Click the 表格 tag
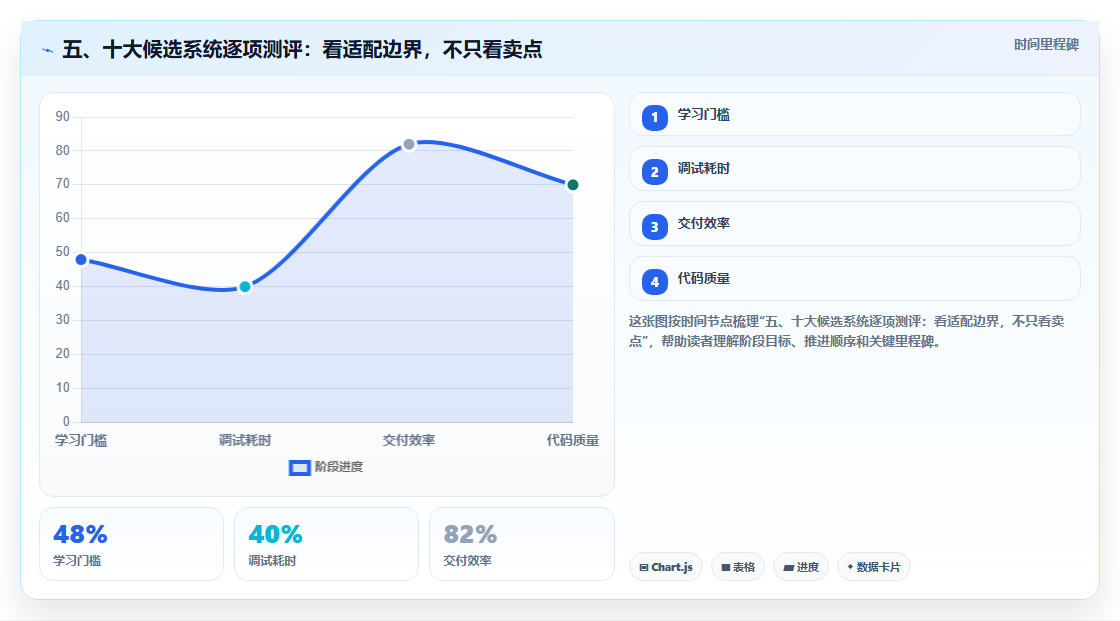Image resolution: width=1120 pixels, height=621 pixels. click(x=738, y=567)
